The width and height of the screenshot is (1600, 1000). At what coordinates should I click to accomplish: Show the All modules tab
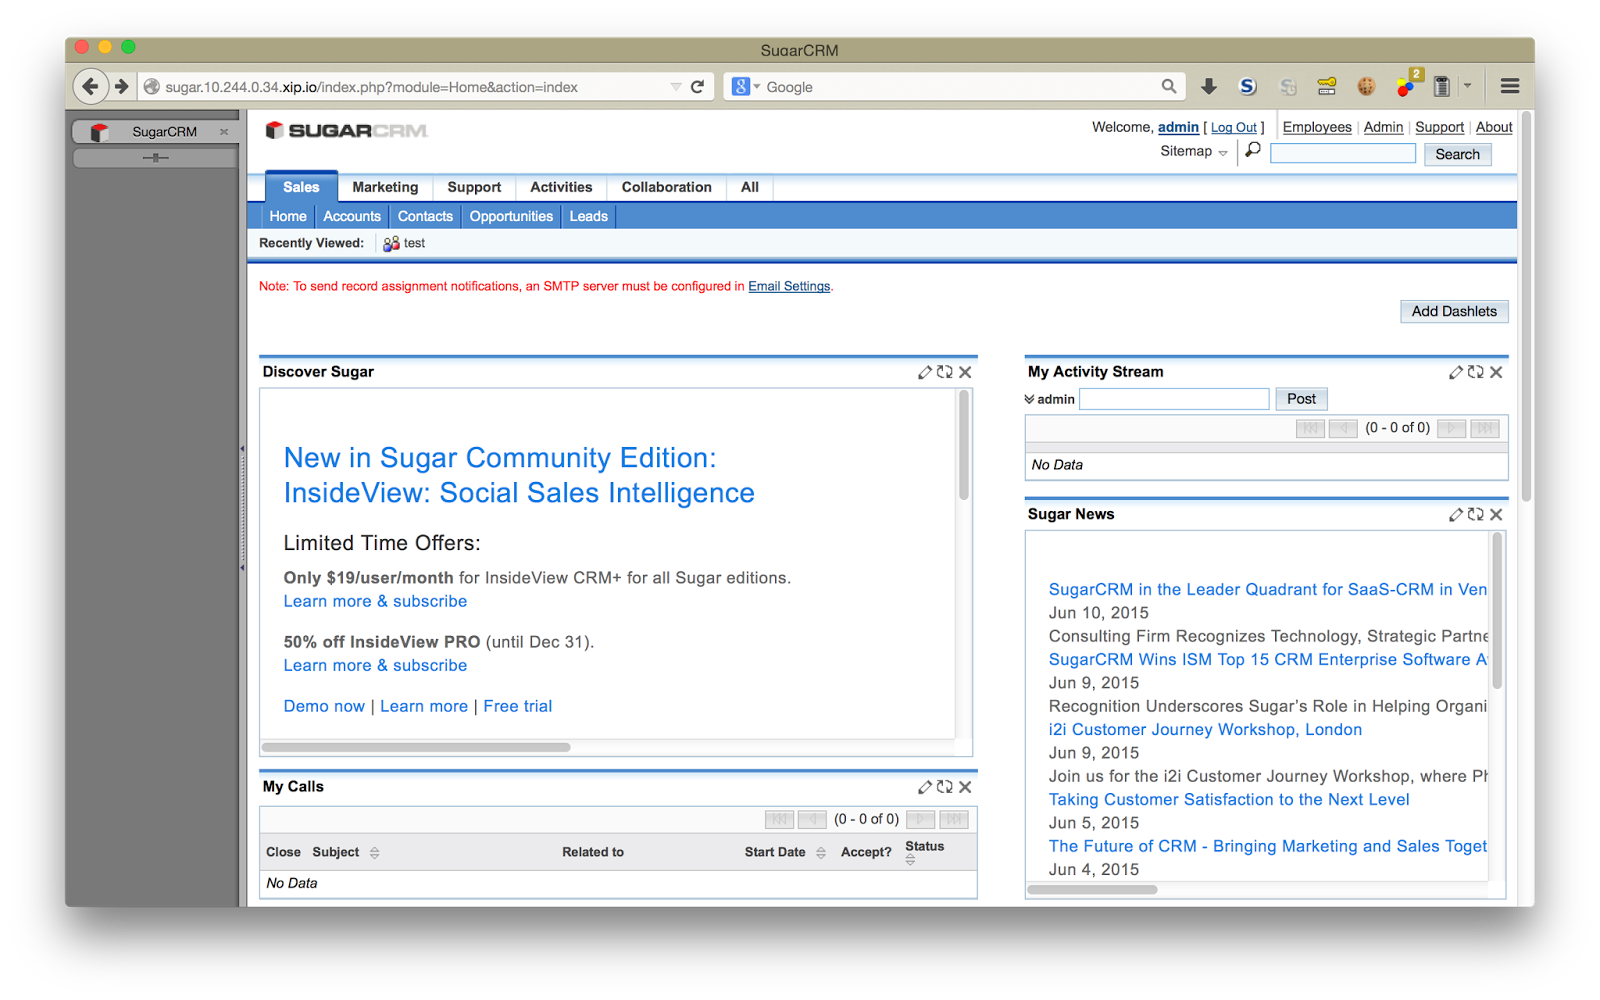750,187
